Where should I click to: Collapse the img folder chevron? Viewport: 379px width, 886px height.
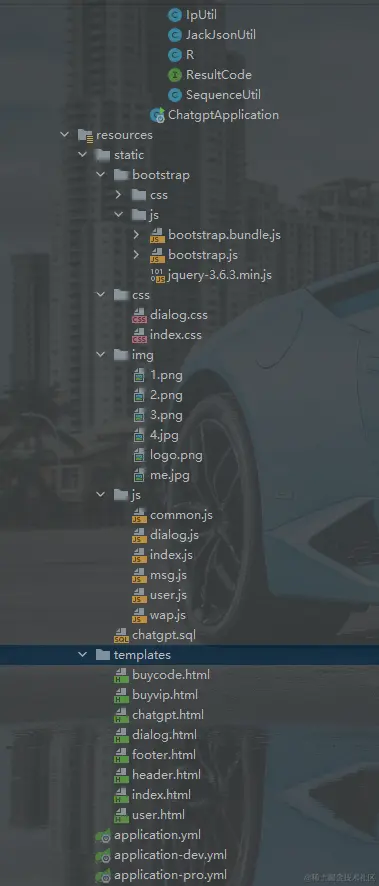coord(101,355)
